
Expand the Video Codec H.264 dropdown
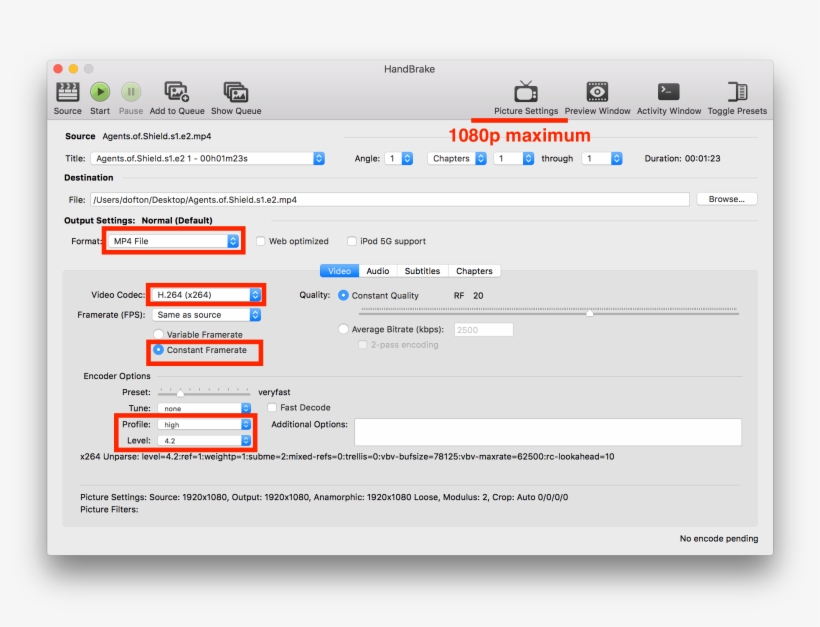point(207,295)
